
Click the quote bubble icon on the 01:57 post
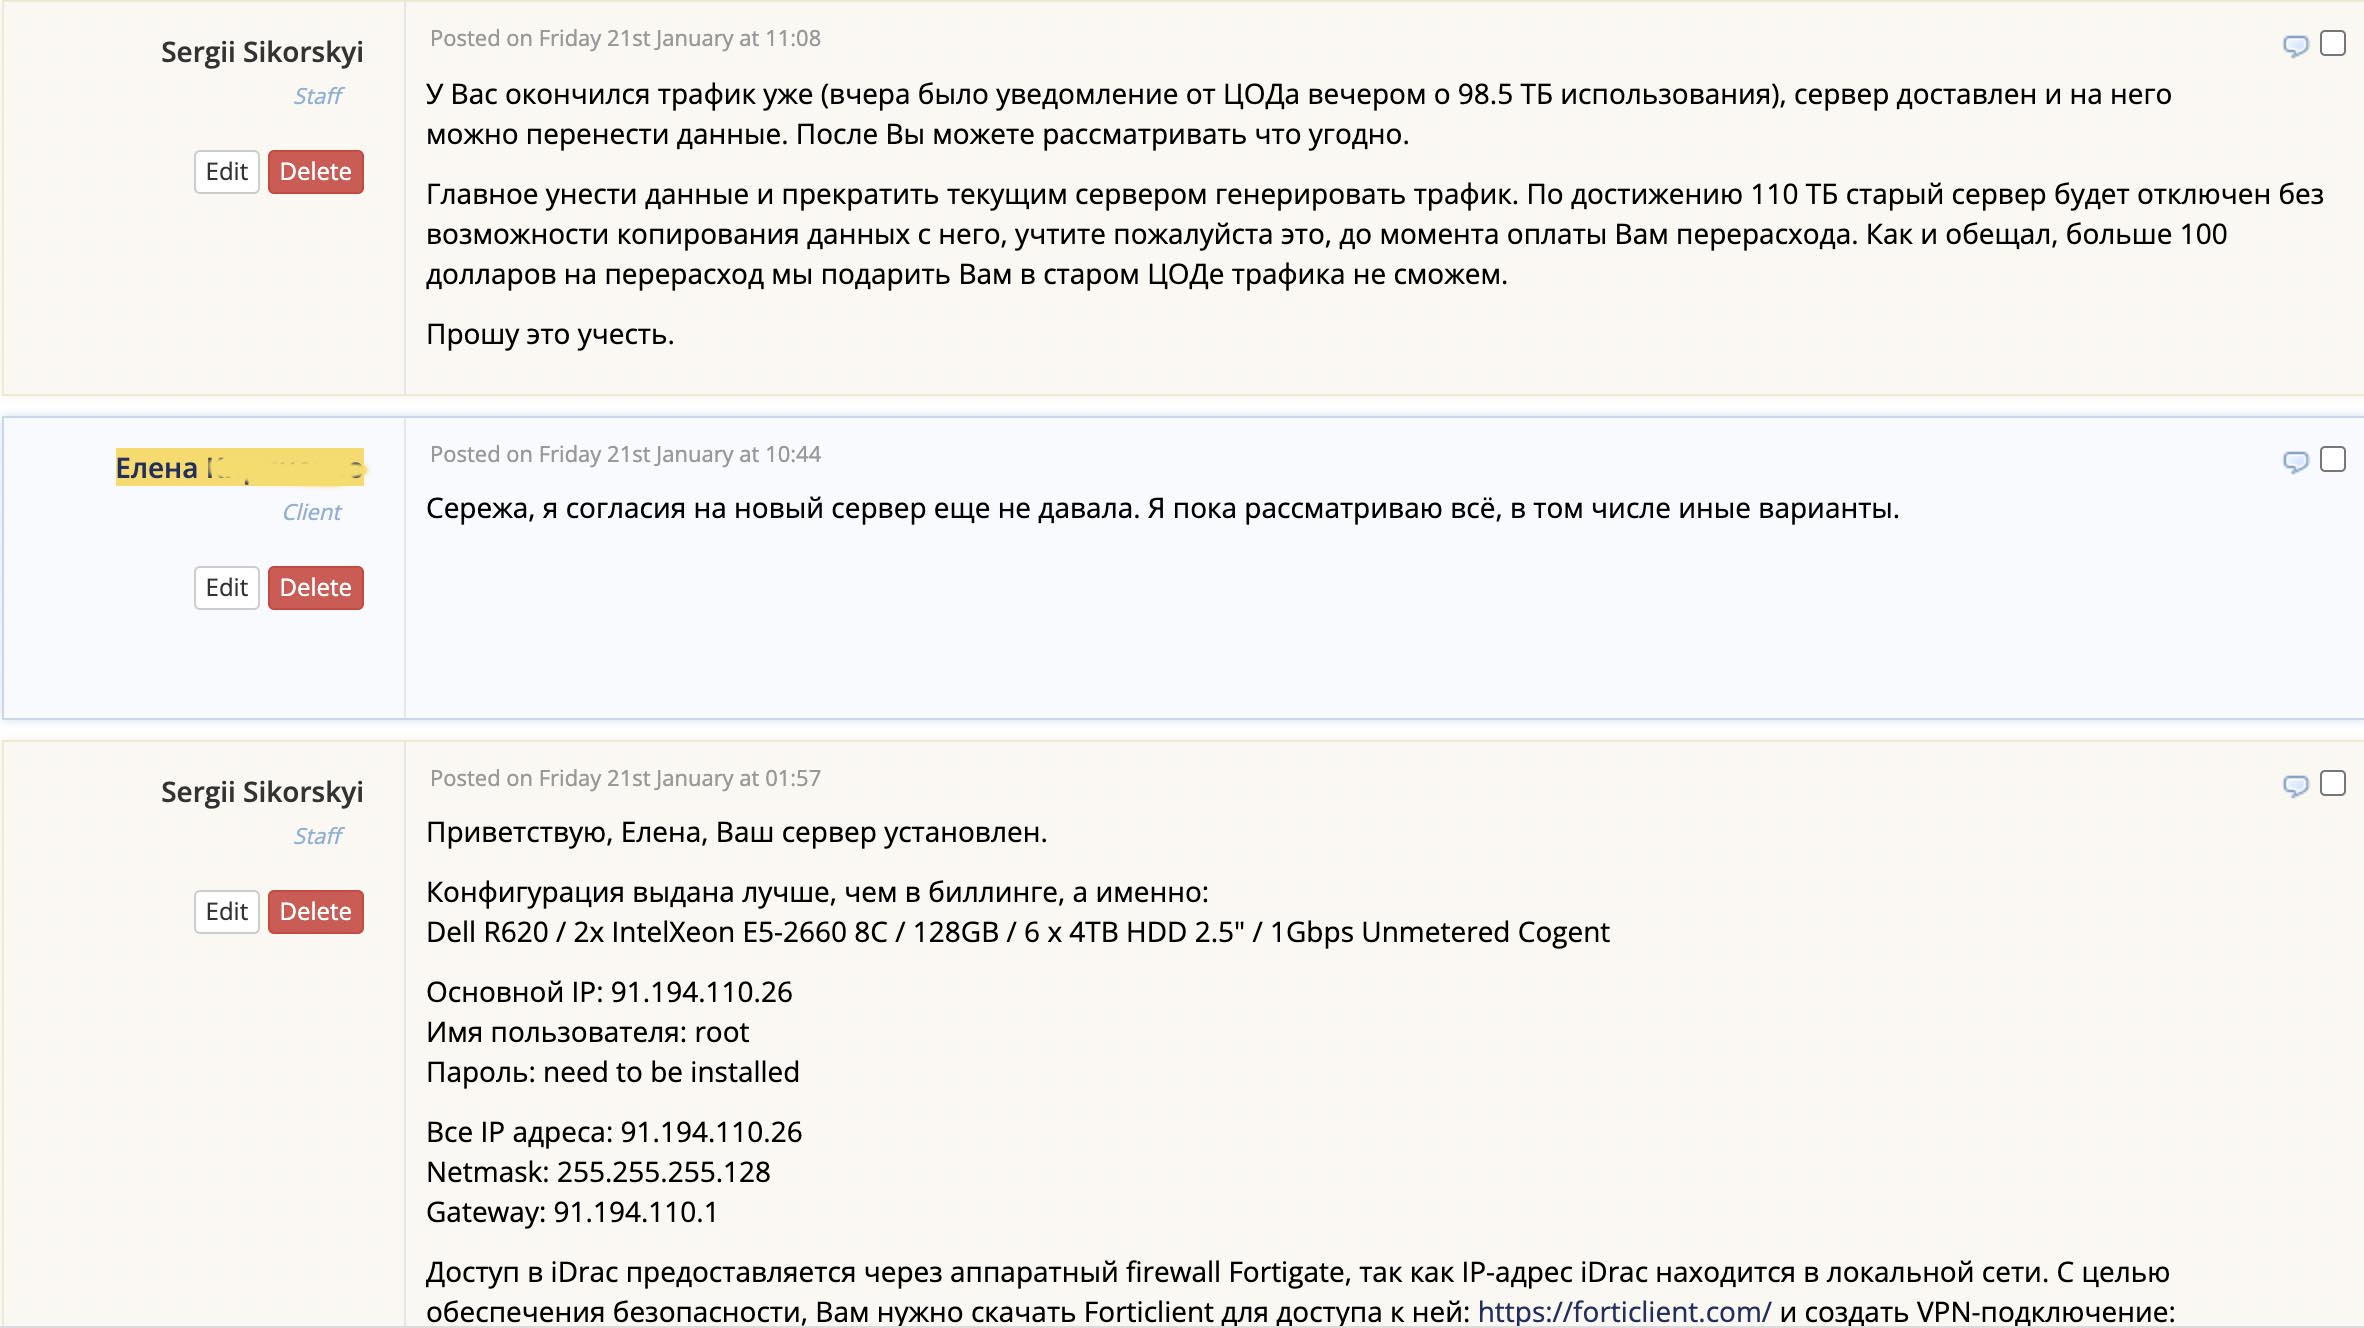[x=2295, y=785]
